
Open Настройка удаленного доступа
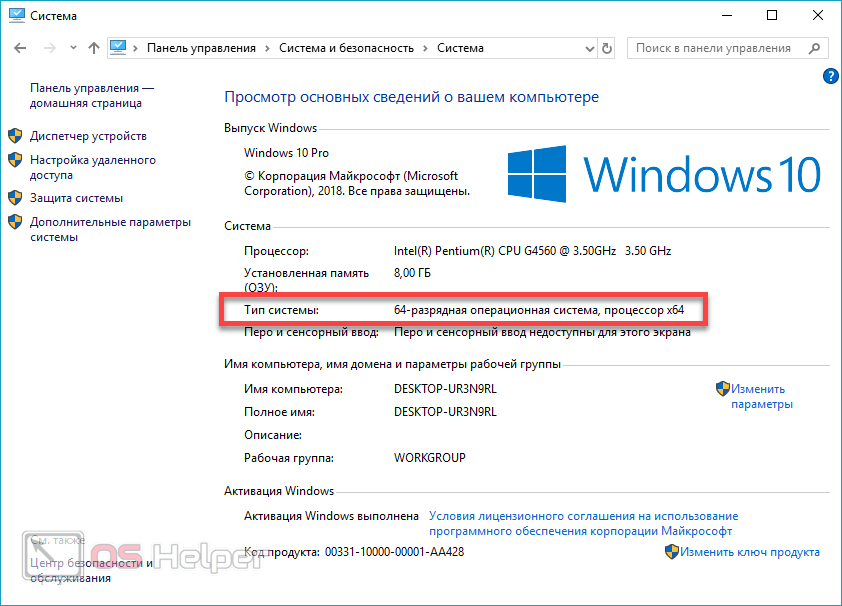[93, 167]
